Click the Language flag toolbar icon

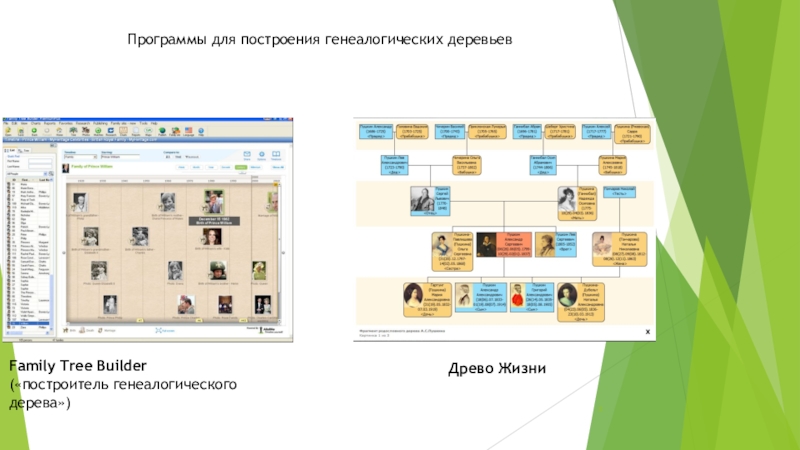(188, 132)
